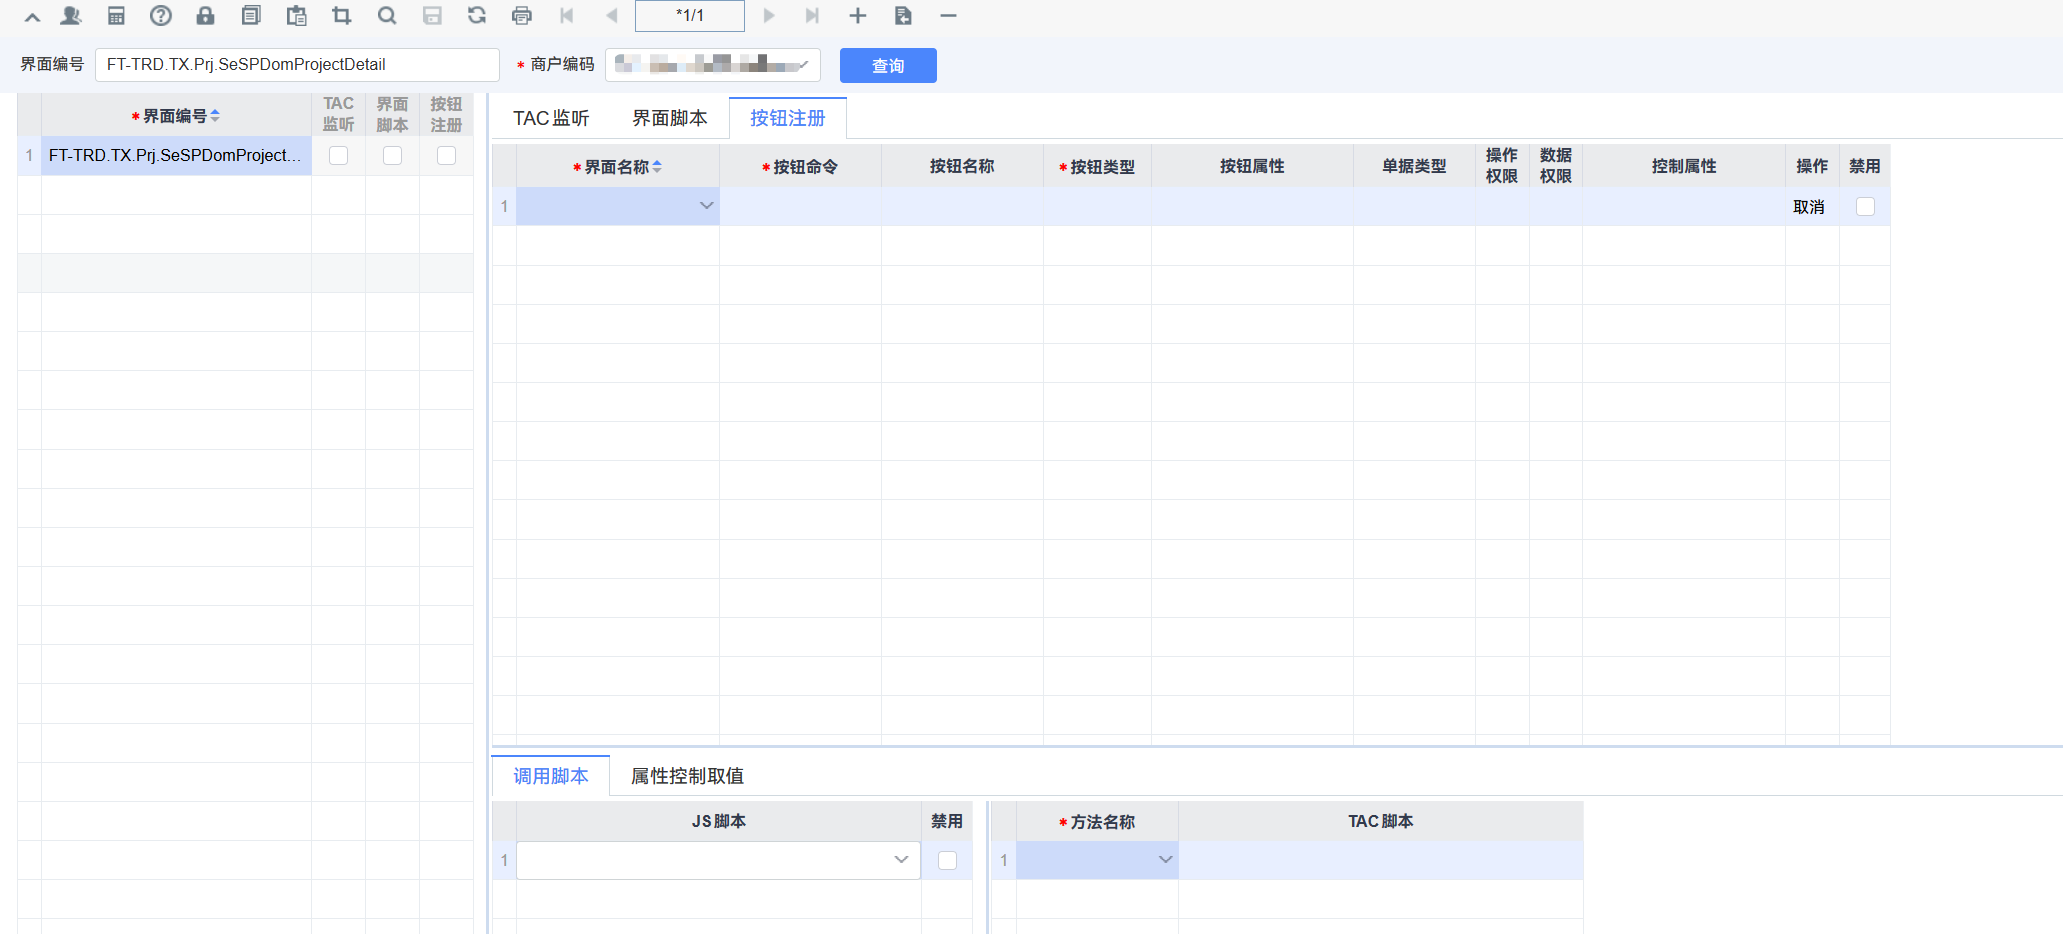This screenshot has height=934, width=2063.
Task: Click the paste clipboard icon
Action: point(297,16)
